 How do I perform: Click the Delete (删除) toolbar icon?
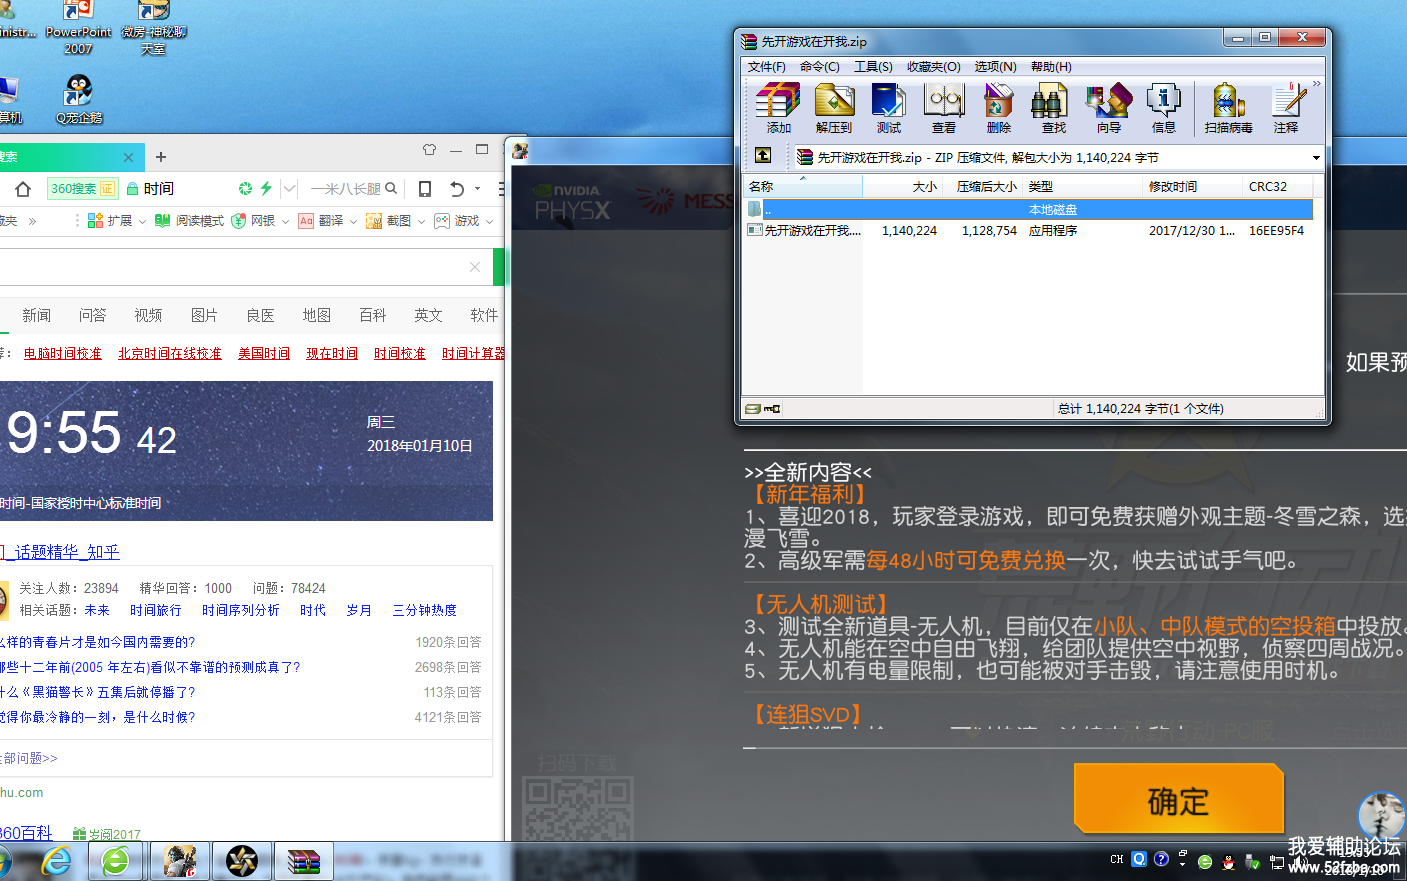click(998, 108)
